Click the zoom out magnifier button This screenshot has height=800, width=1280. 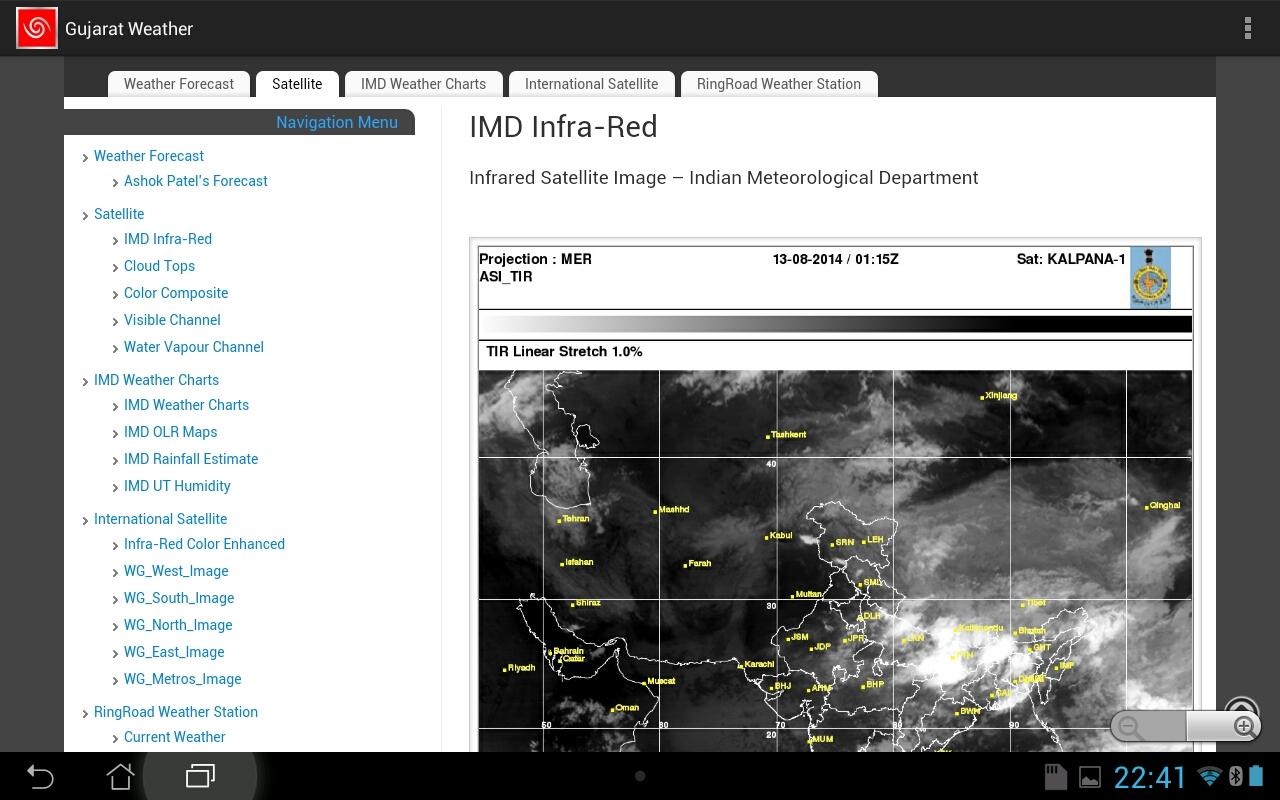point(1131,727)
